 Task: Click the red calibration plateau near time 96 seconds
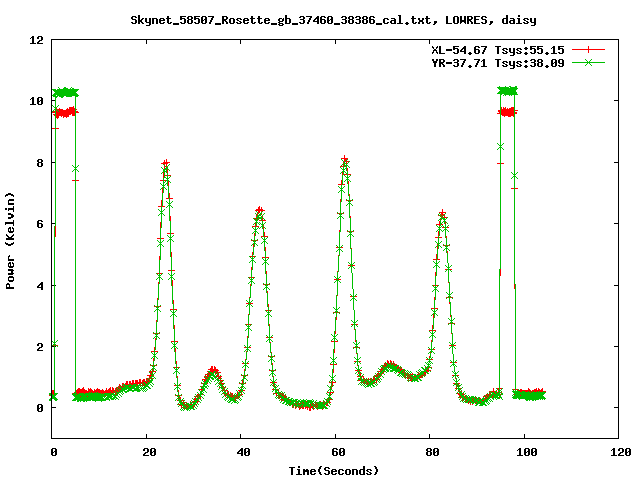click(x=508, y=112)
